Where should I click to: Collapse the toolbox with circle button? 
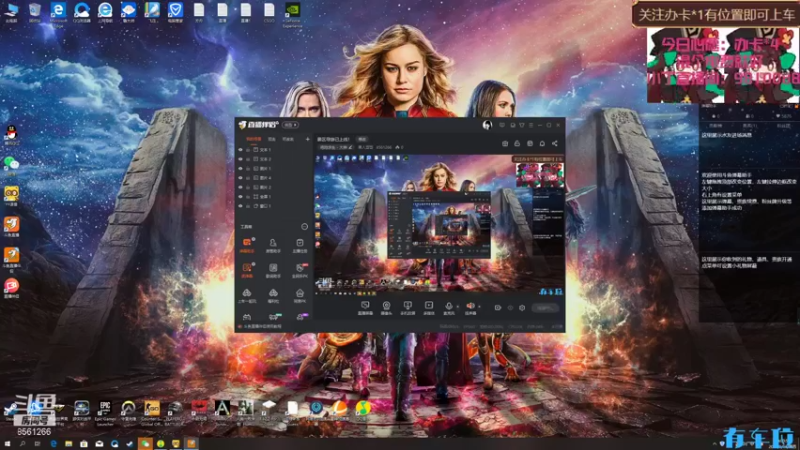(305, 227)
